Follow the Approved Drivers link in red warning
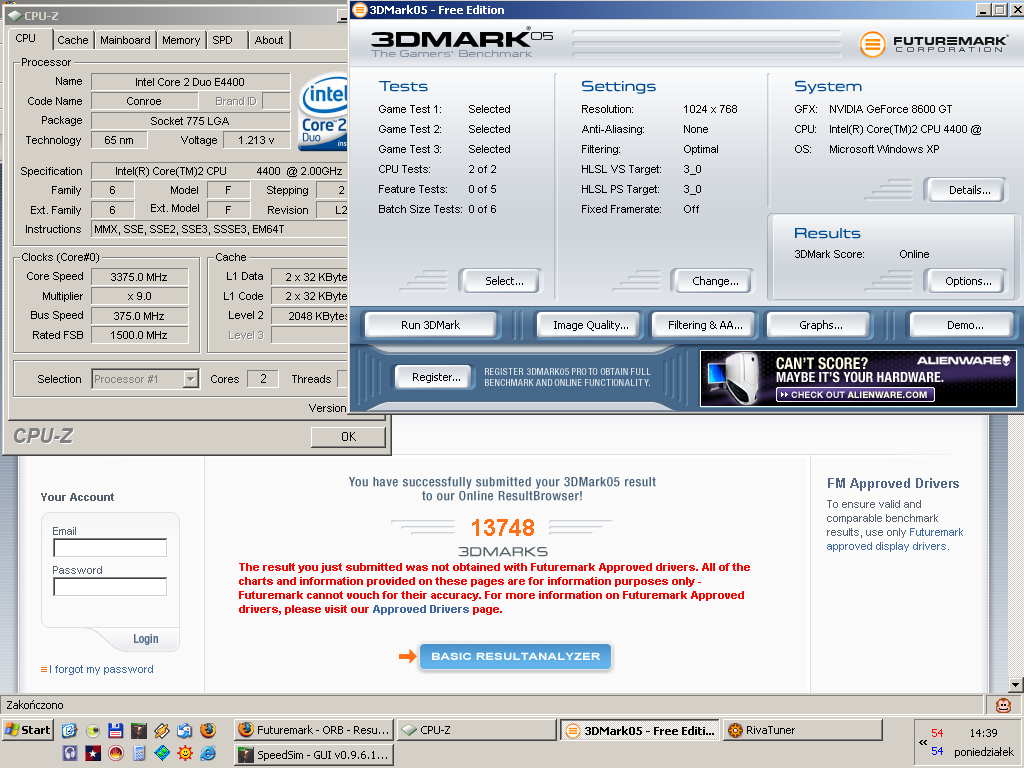This screenshot has height=768, width=1024. pyautogui.click(x=421, y=609)
